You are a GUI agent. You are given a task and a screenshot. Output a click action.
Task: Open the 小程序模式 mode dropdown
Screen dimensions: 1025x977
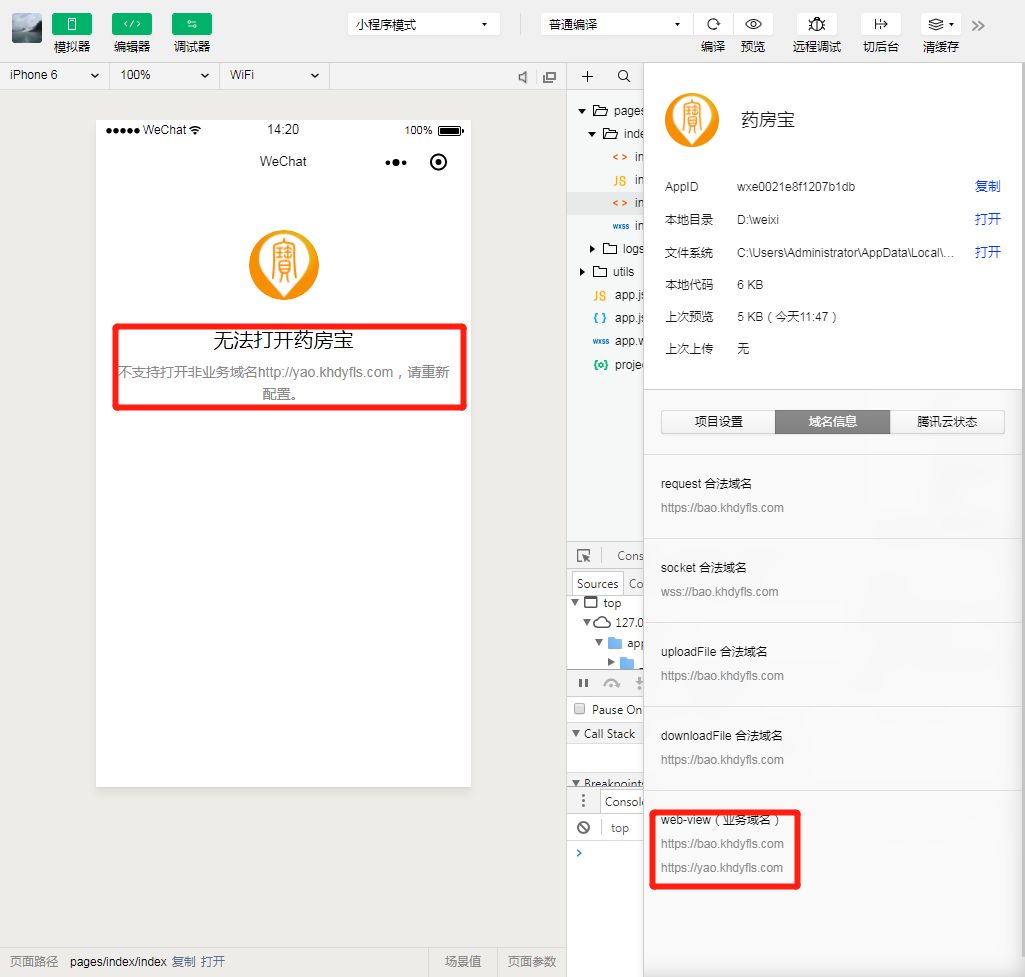(x=424, y=24)
